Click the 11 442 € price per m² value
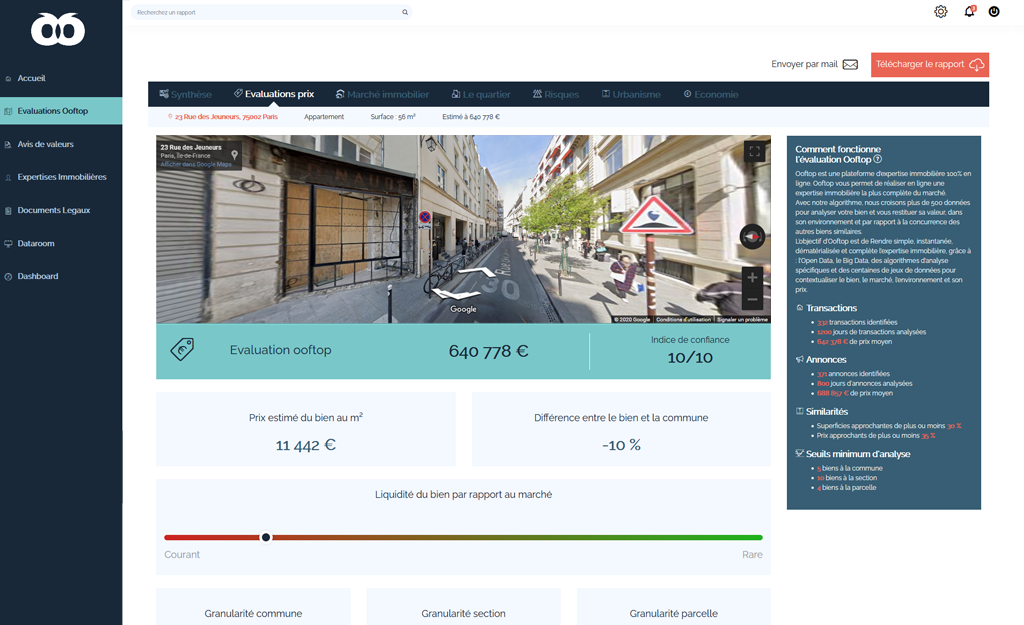The image size is (1024, 625). (x=306, y=445)
